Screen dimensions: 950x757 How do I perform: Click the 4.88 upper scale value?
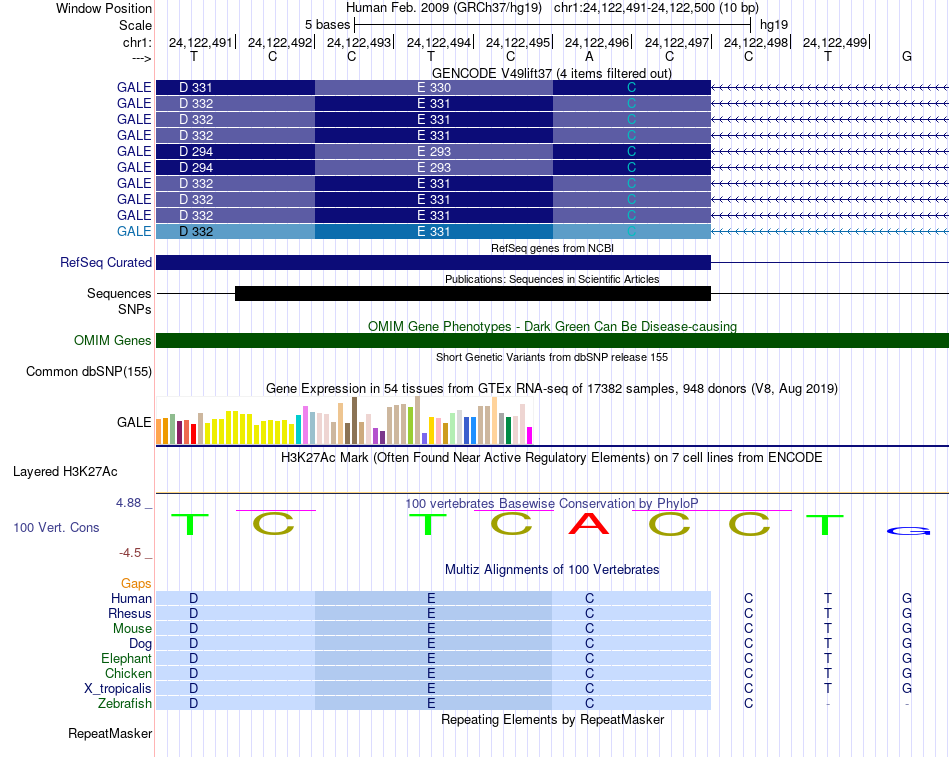(128, 502)
